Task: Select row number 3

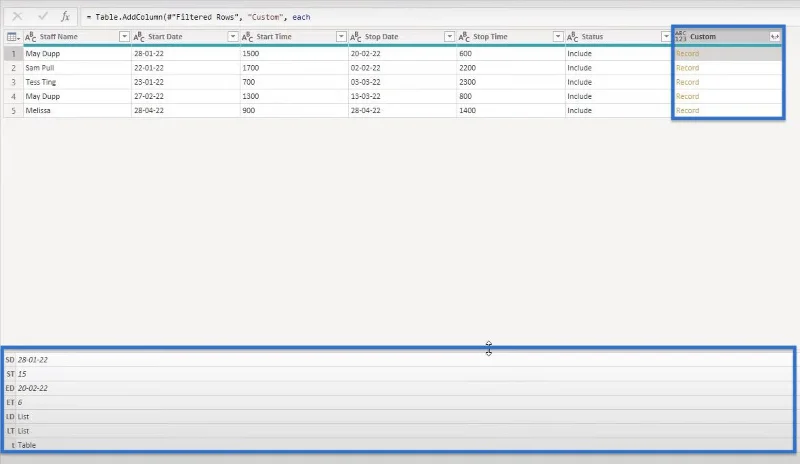Action: 13,82
